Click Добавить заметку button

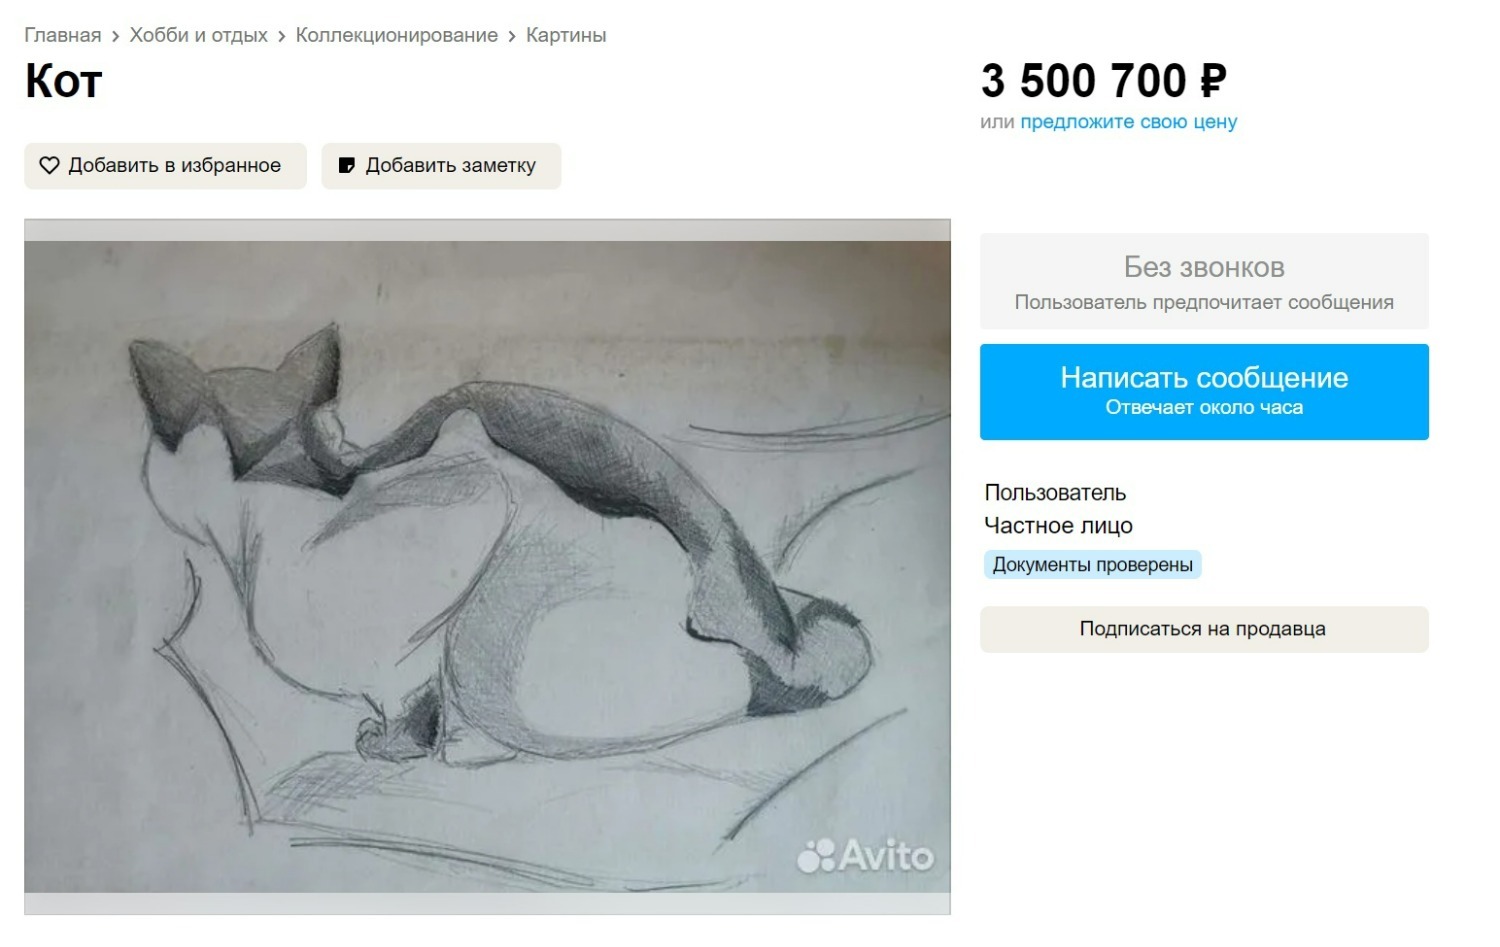(441, 166)
